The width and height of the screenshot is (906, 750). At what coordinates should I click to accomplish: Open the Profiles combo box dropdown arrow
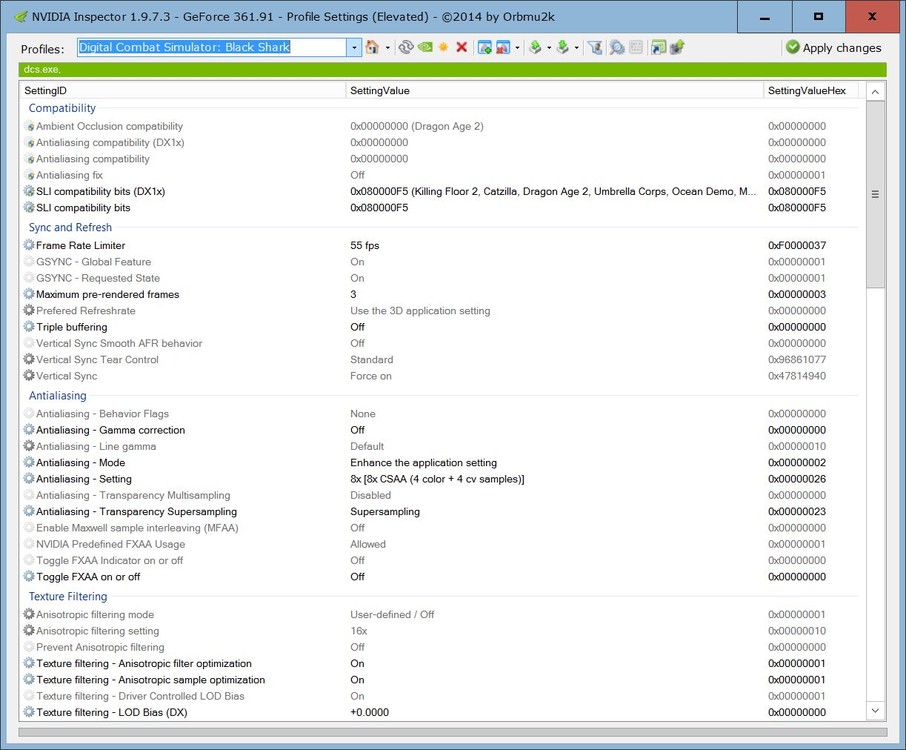point(354,48)
